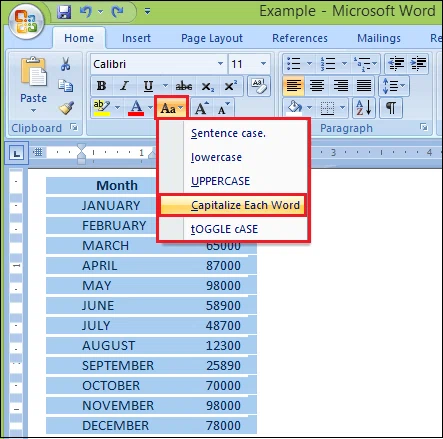Justify text alignment
This screenshot has width=443, height=439.
tap(364, 86)
